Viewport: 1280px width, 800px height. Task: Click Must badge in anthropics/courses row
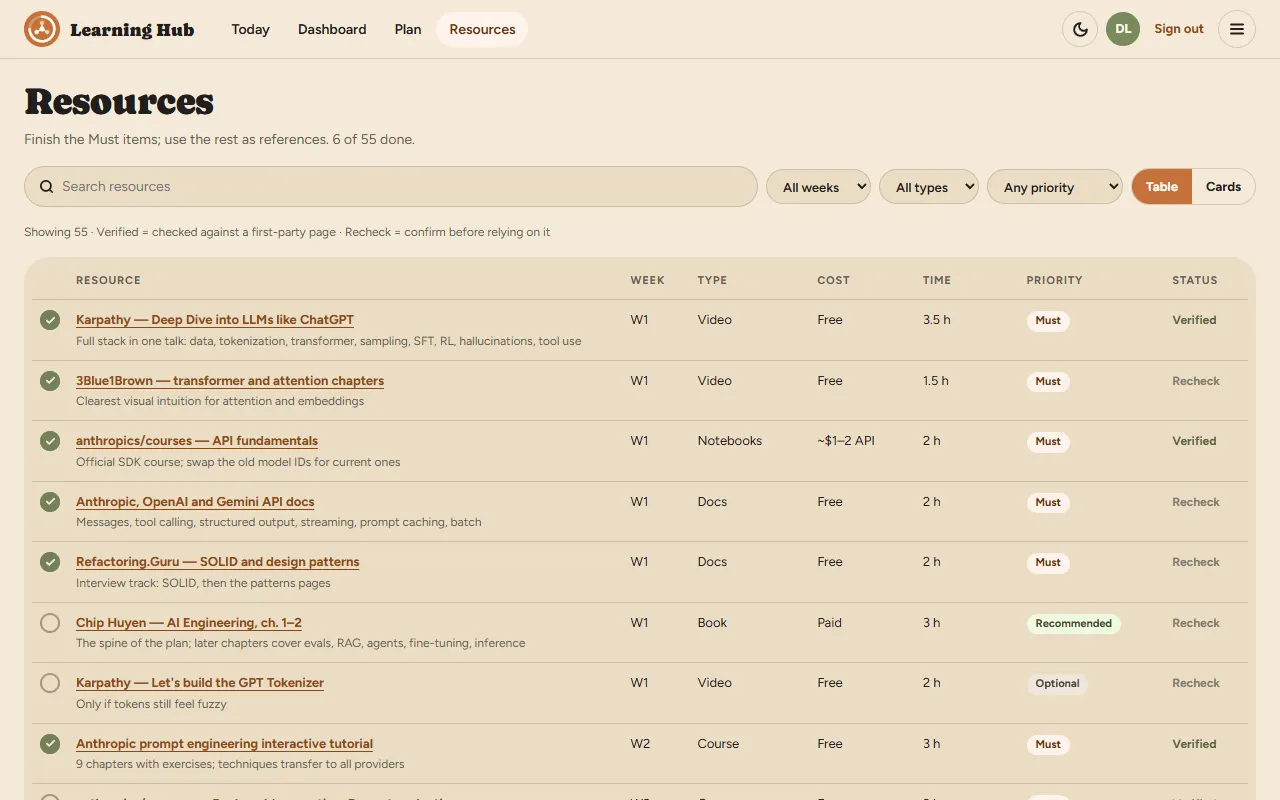[1048, 441]
